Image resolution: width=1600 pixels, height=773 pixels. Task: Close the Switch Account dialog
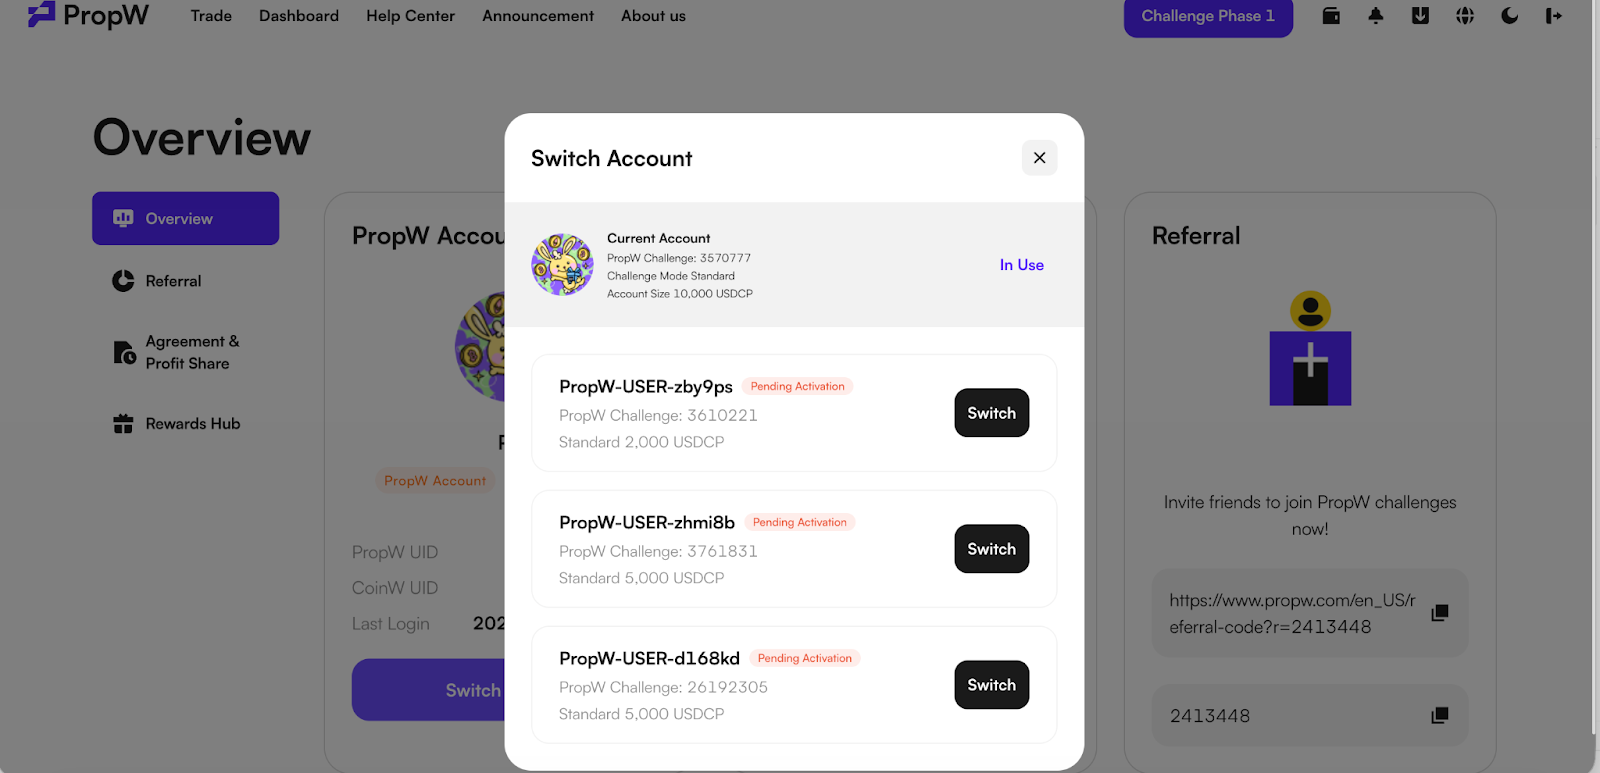point(1040,158)
